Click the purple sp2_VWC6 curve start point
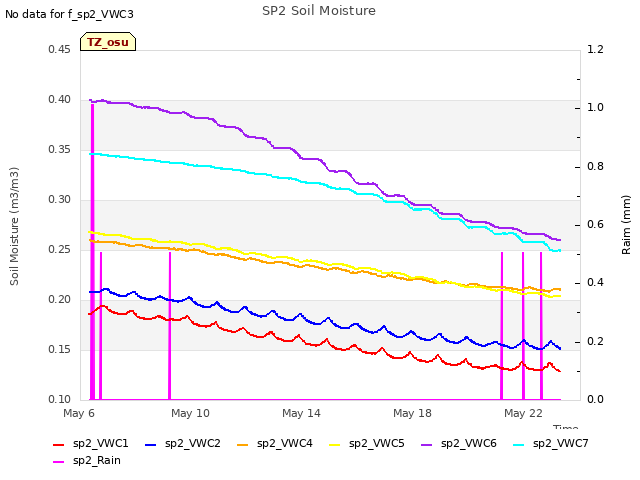Image resolution: width=640 pixels, height=480 pixels. pos(90,100)
